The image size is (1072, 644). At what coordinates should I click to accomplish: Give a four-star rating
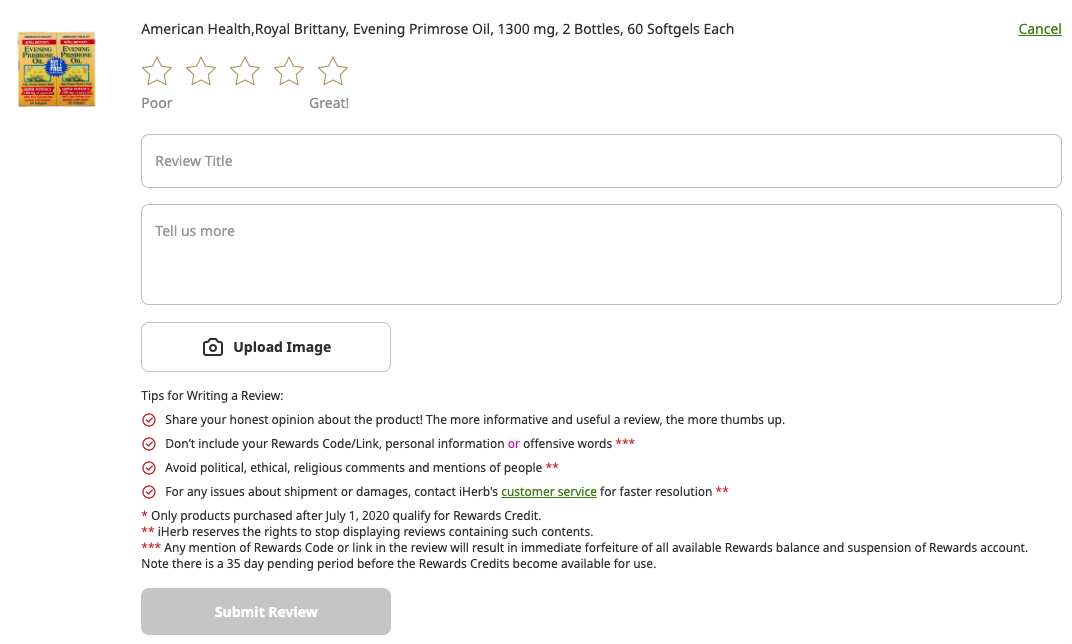[289, 71]
